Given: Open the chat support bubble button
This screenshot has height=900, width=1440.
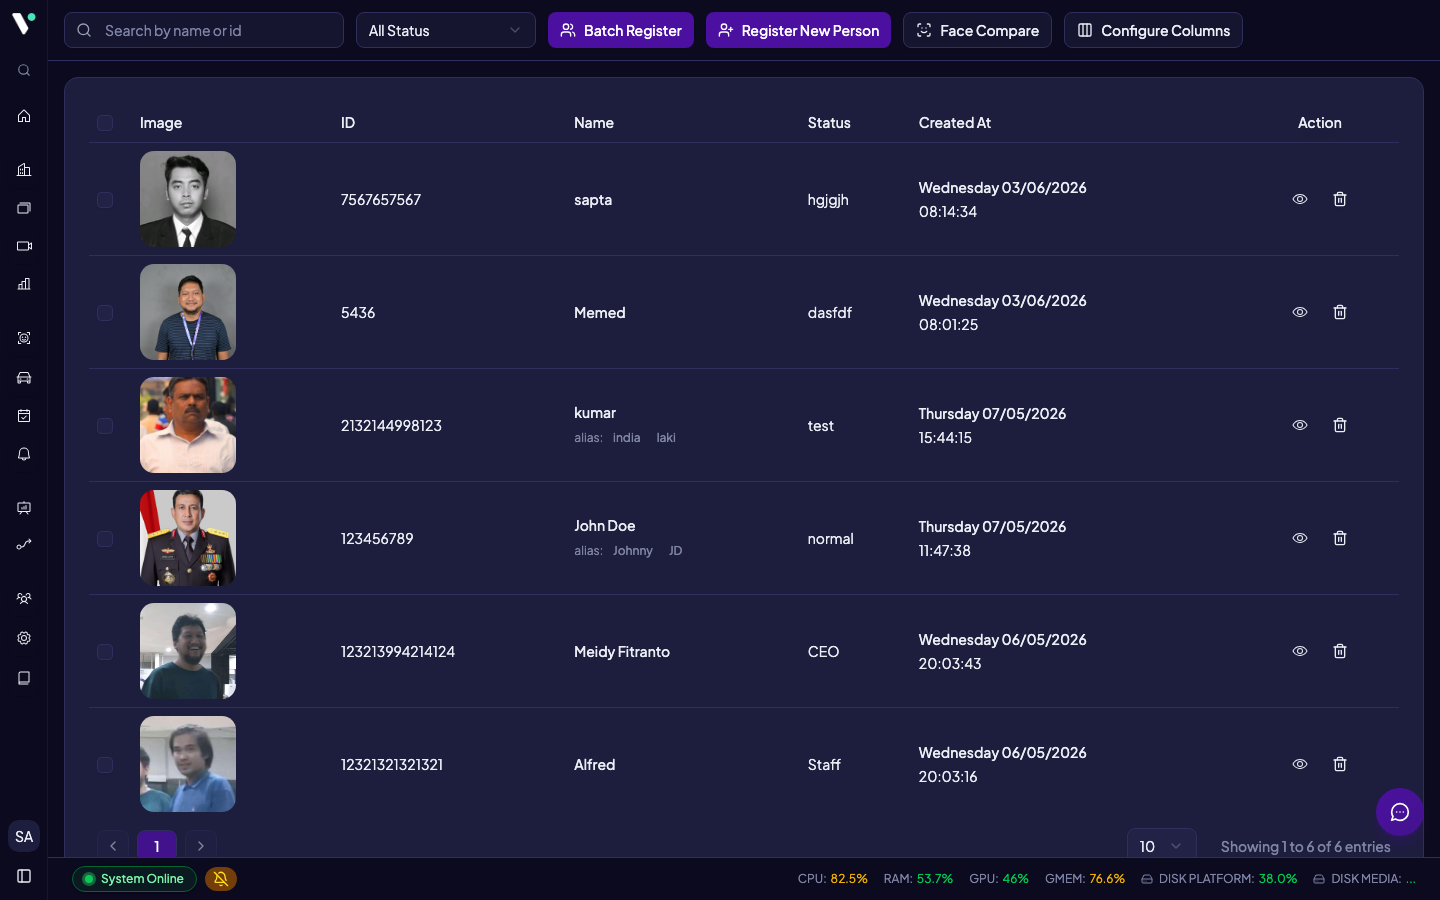Looking at the screenshot, I should (x=1399, y=812).
